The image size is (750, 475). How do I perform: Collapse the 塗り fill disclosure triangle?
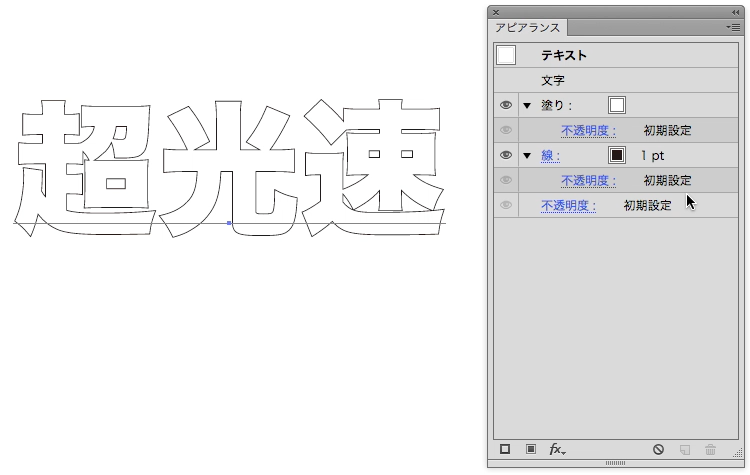527,105
